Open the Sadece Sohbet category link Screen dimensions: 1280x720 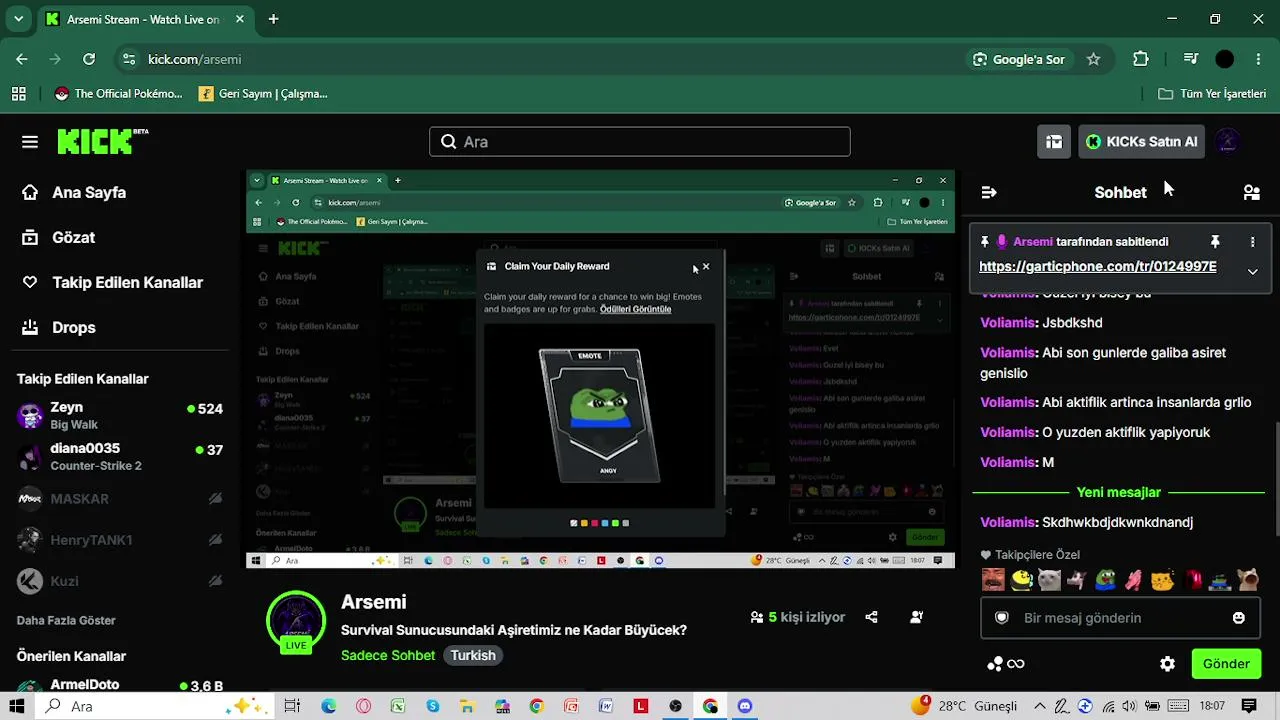click(x=388, y=655)
